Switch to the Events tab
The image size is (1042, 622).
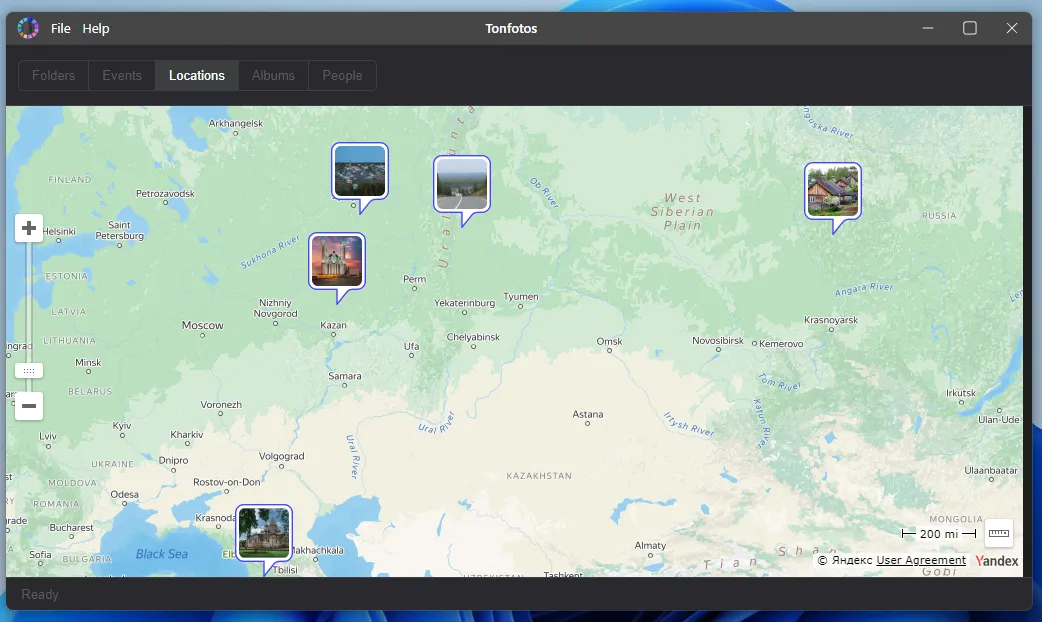pyautogui.click(x=122, y=76)
